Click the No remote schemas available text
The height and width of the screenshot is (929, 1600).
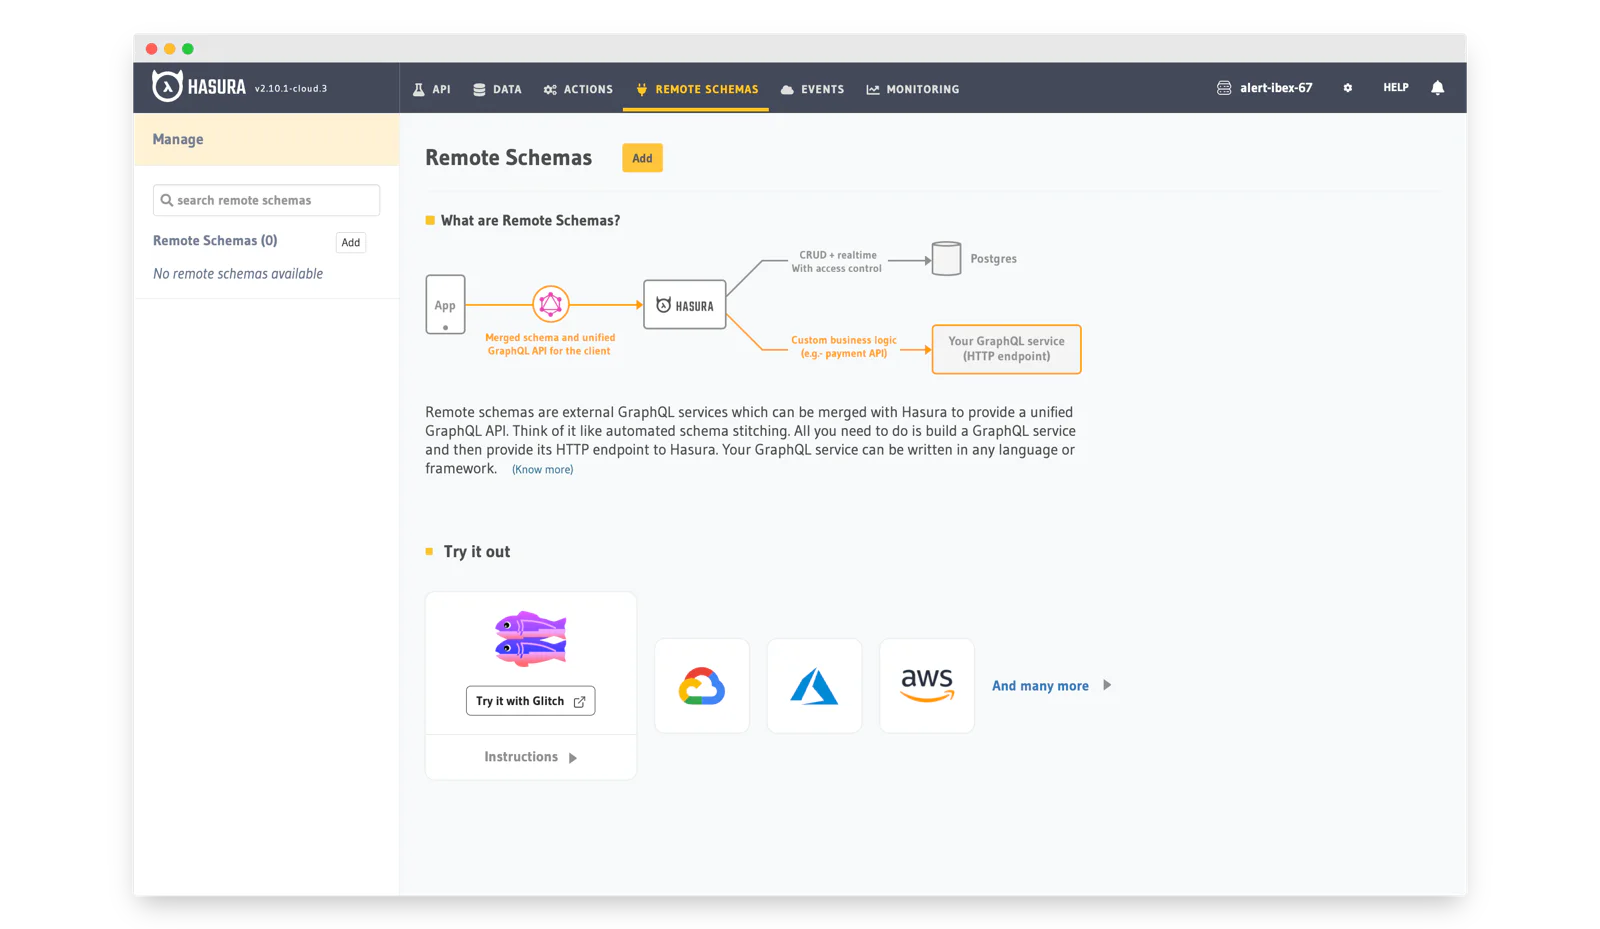point(238,273)
